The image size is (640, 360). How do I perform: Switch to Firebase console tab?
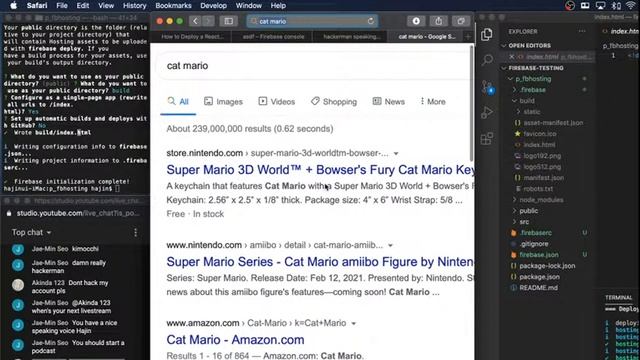tap(273, 37)
